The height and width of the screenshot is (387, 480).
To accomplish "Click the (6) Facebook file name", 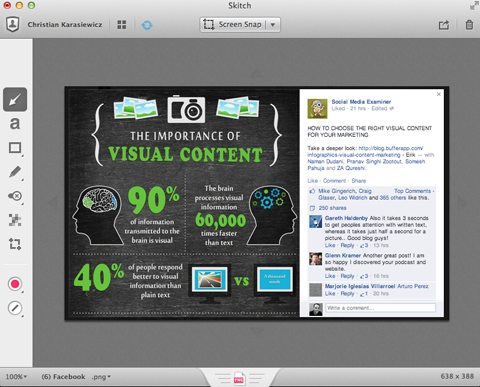I will point(63,377).
